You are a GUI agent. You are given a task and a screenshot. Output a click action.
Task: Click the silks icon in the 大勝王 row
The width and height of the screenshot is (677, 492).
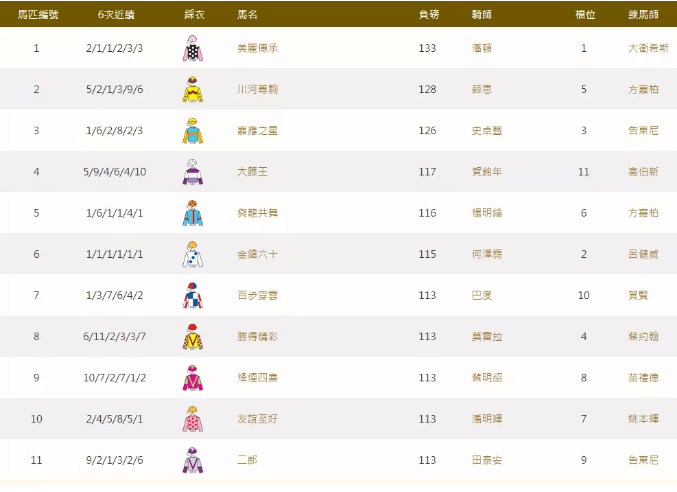pos(192,172)
